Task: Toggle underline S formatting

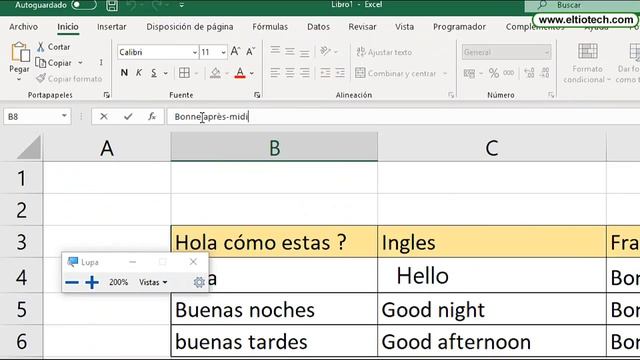Action: [x=154, y=73]
